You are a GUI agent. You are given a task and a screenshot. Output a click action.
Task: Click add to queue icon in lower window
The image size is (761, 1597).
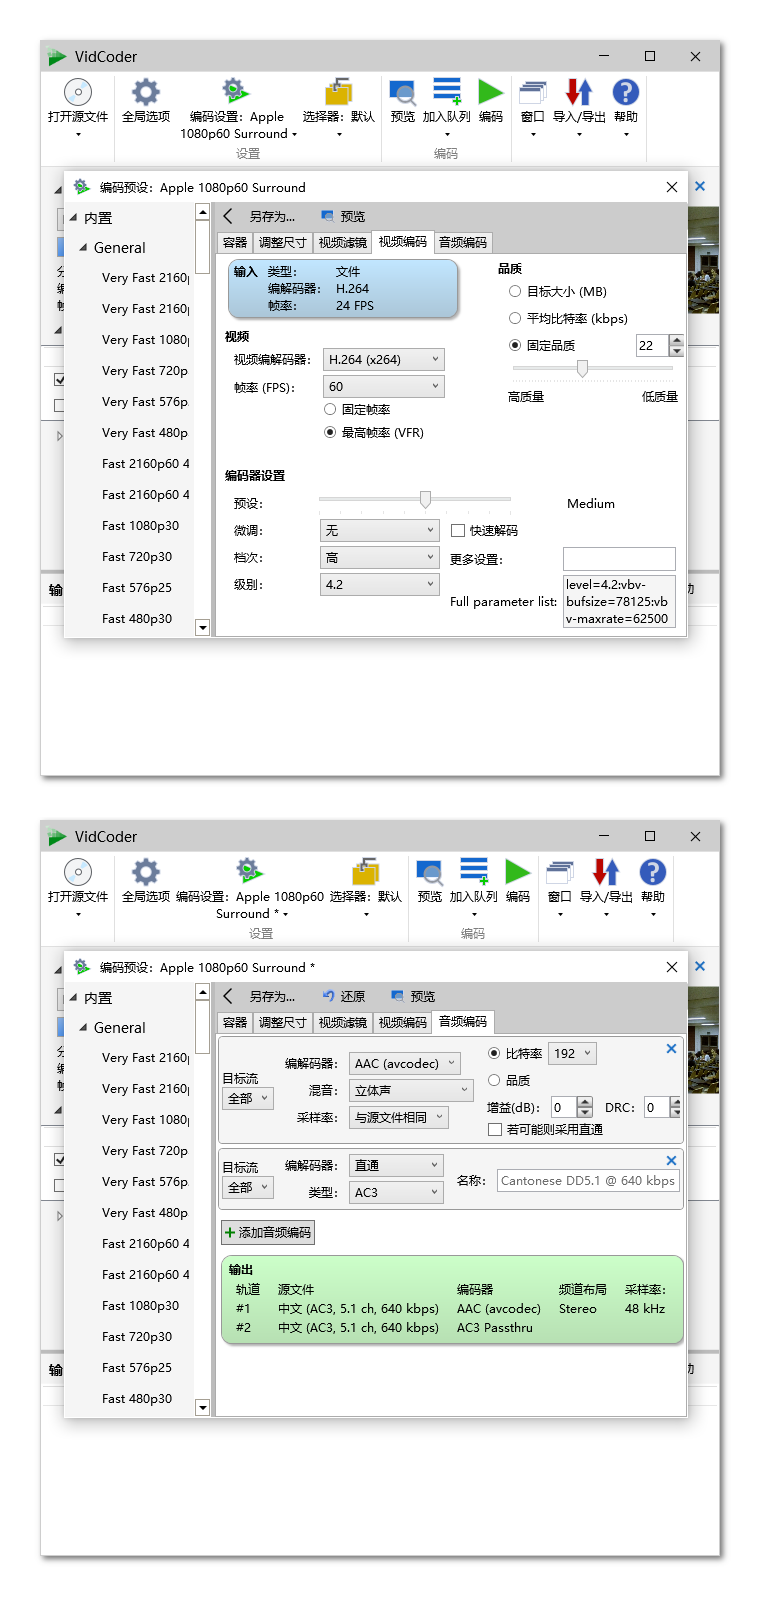(474, 872)
